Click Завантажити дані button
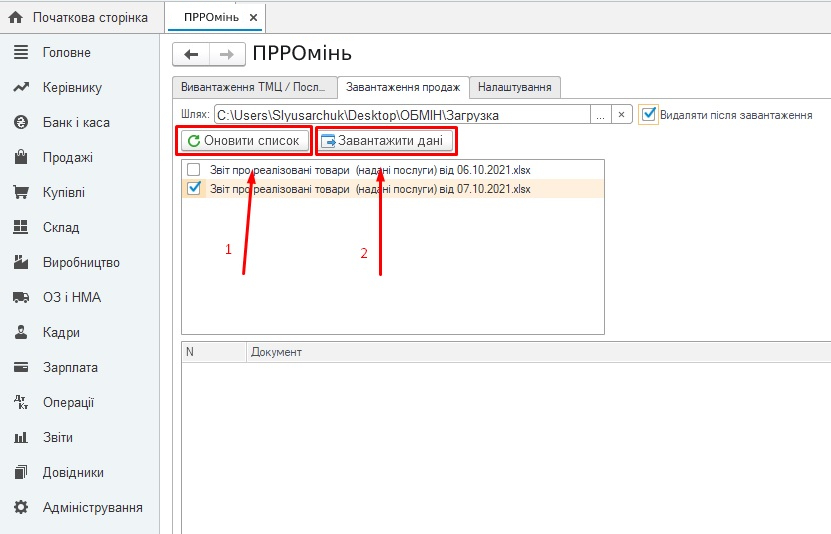831x534 pixels. coord(387,141)
